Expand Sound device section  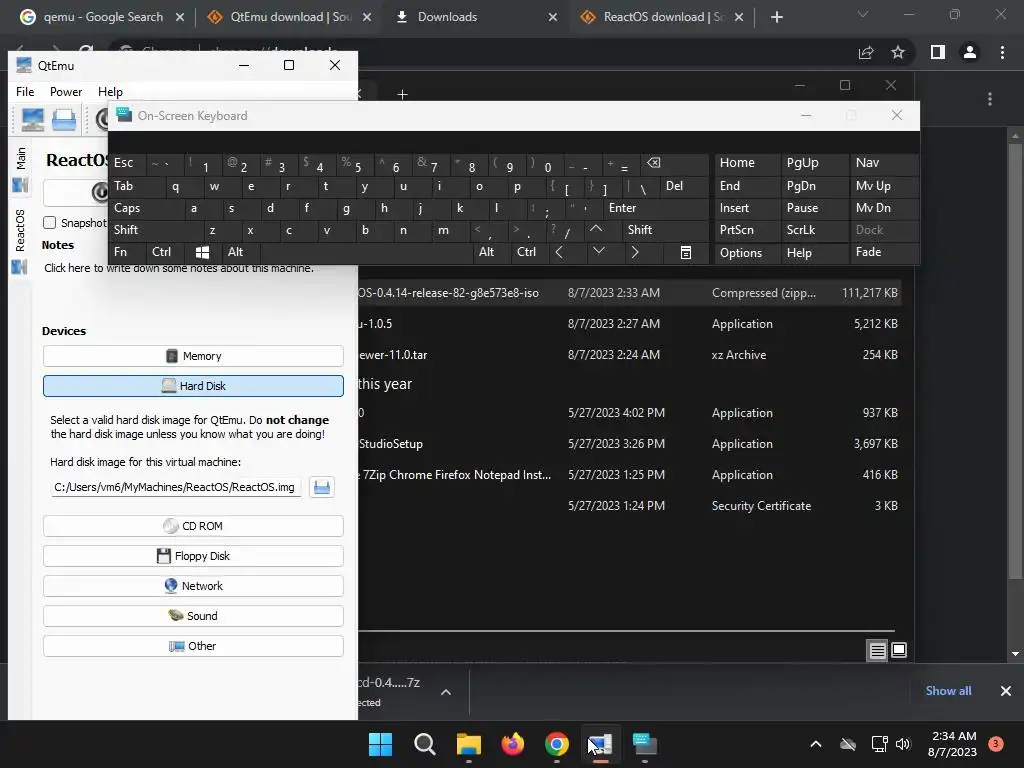pos(193,616)
